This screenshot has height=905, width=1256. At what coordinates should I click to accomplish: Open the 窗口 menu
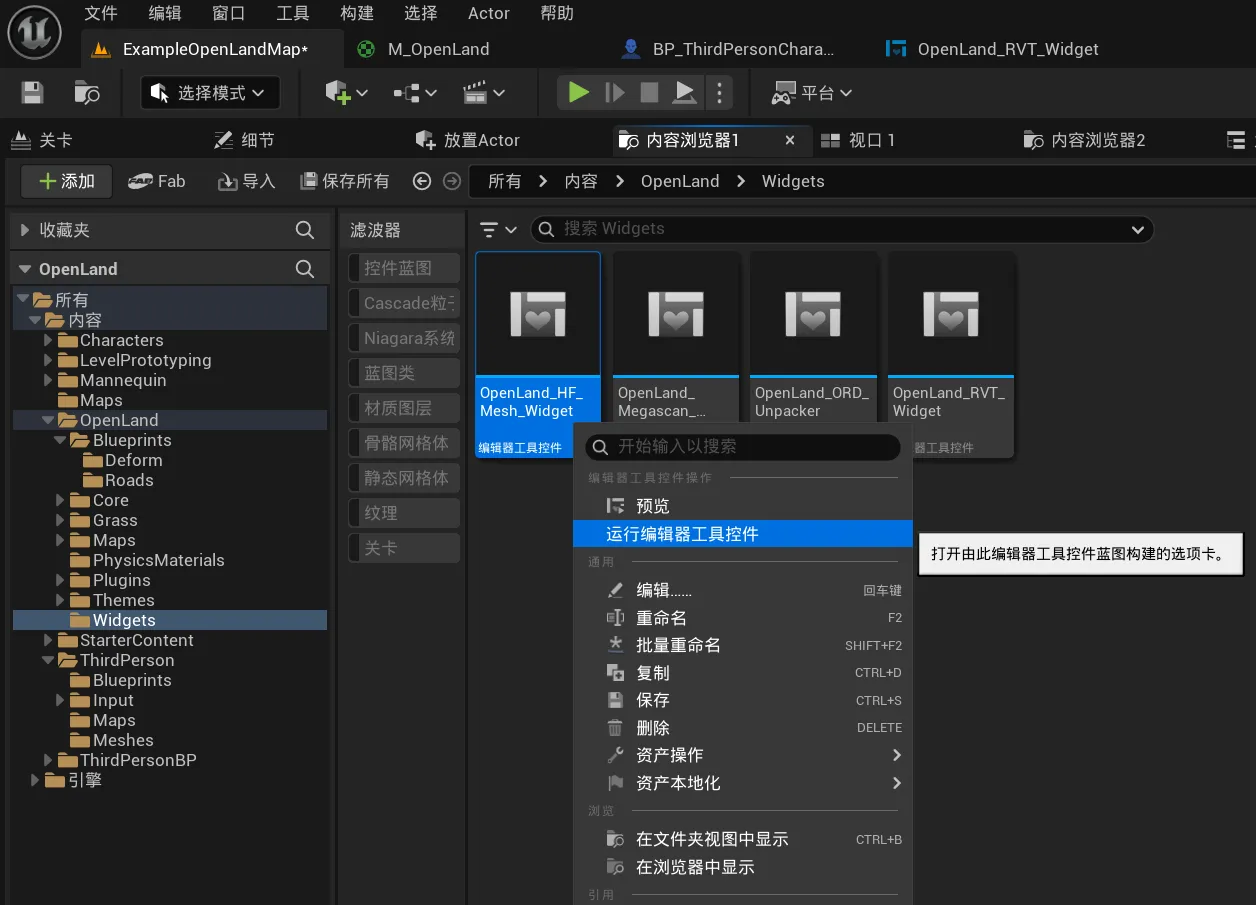[229, 13]
